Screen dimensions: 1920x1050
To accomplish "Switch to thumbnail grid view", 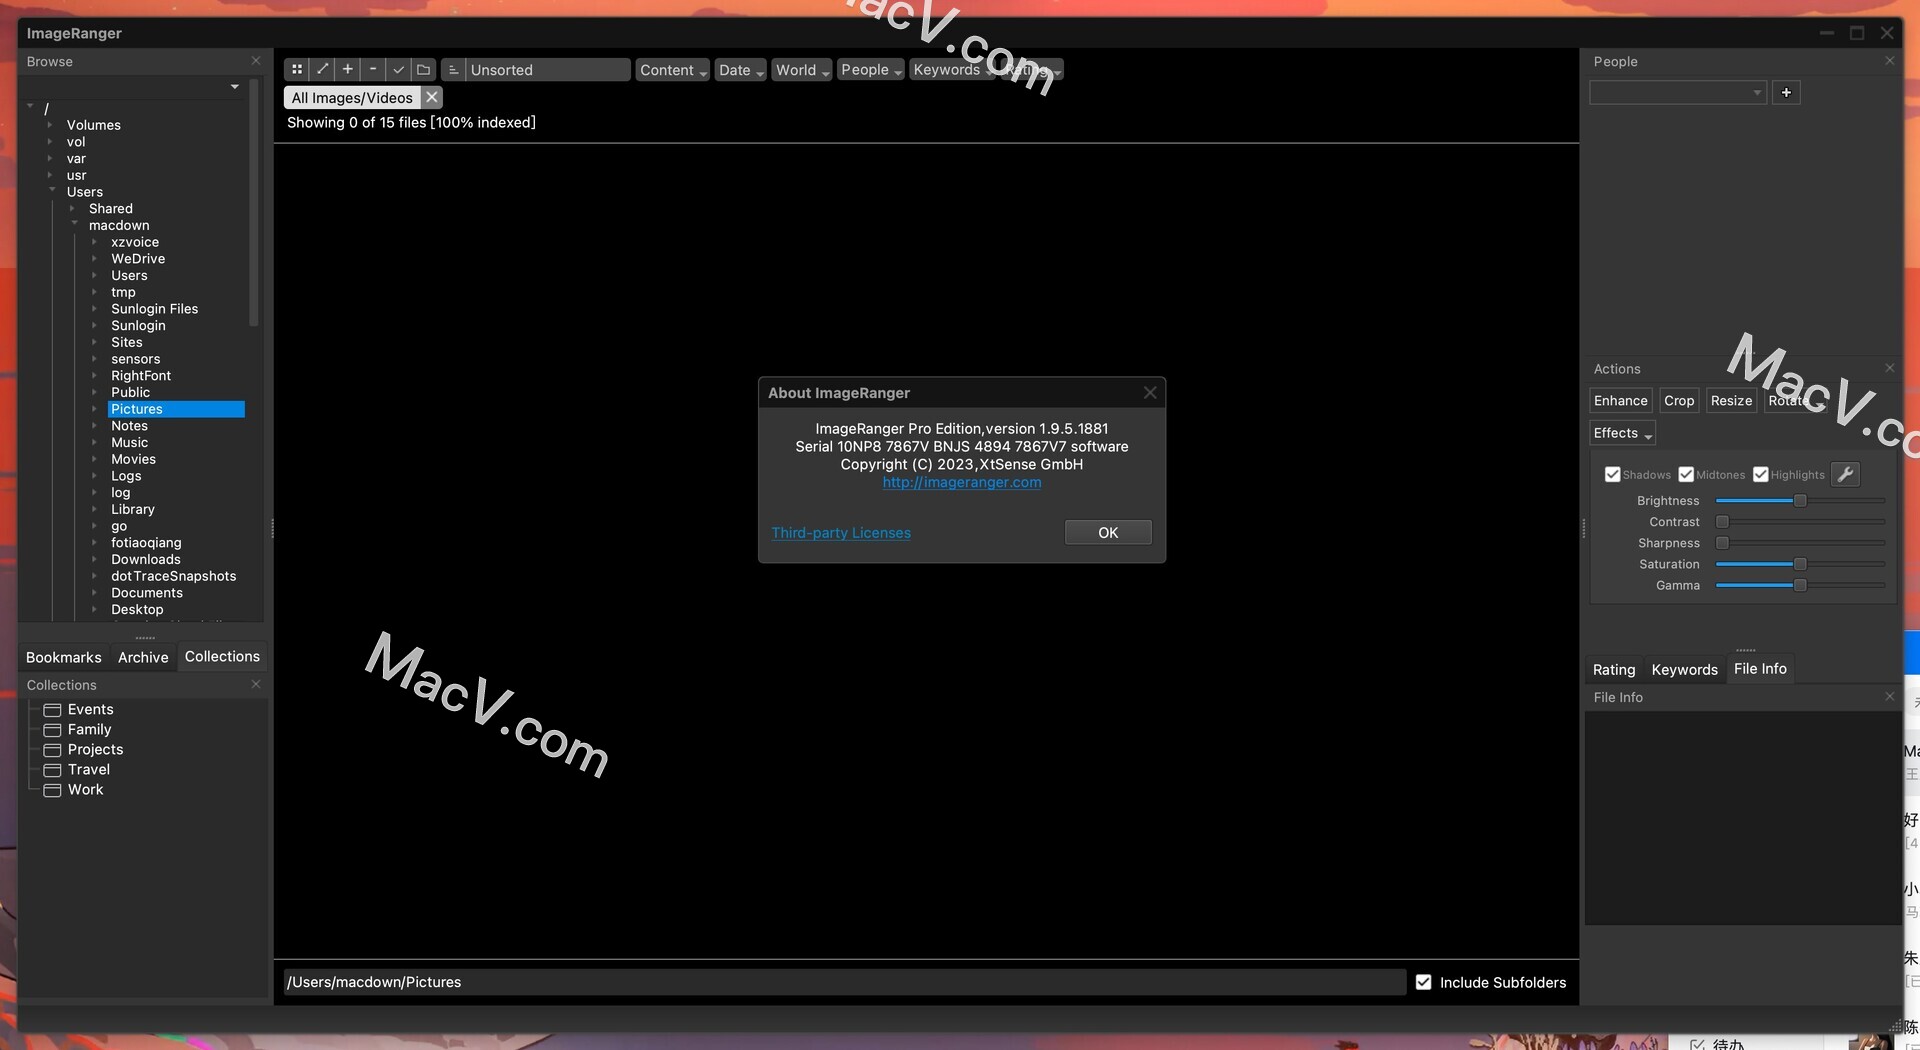I will 297,70.
